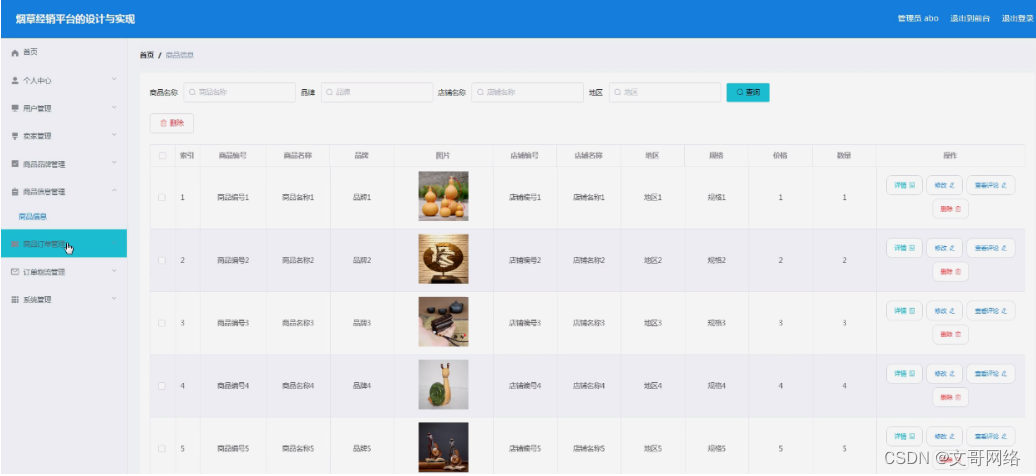Tick the select-all checkbox in the table header
The height and width of the screenshot is (476, 1036).
(163, 156)
